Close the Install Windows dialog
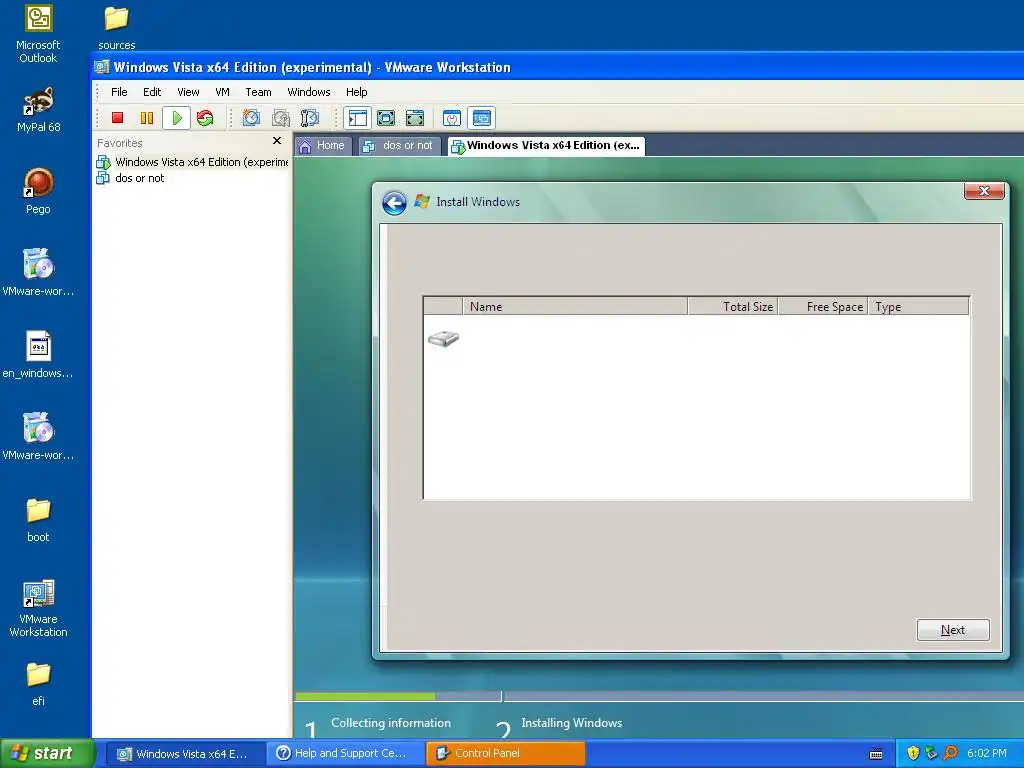Screen dimensions: 1024x768 (x=984, y=191)
